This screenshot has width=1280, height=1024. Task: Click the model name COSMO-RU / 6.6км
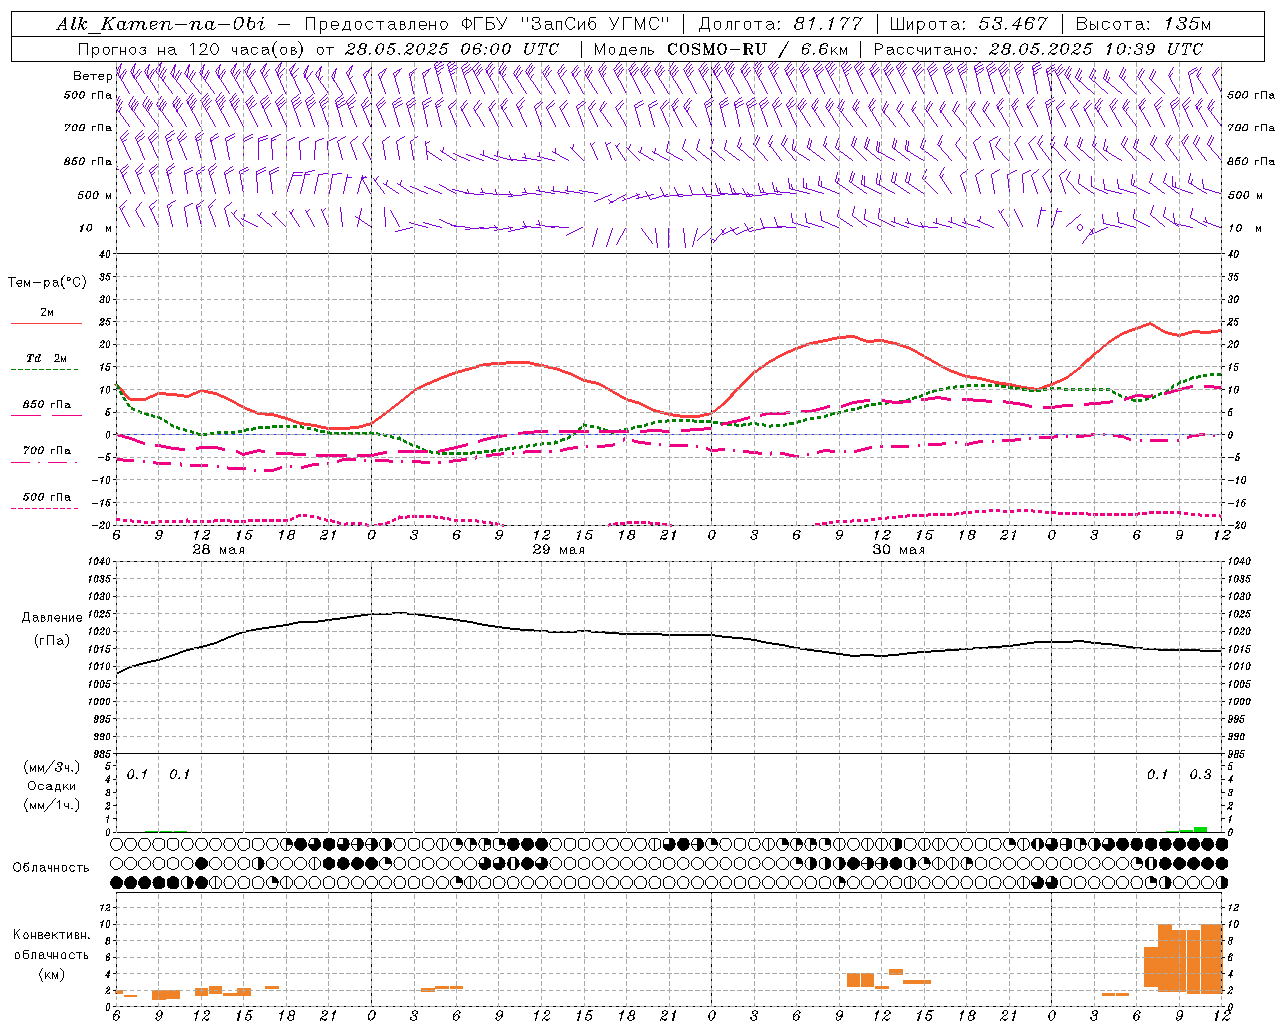tap(757, 49)
